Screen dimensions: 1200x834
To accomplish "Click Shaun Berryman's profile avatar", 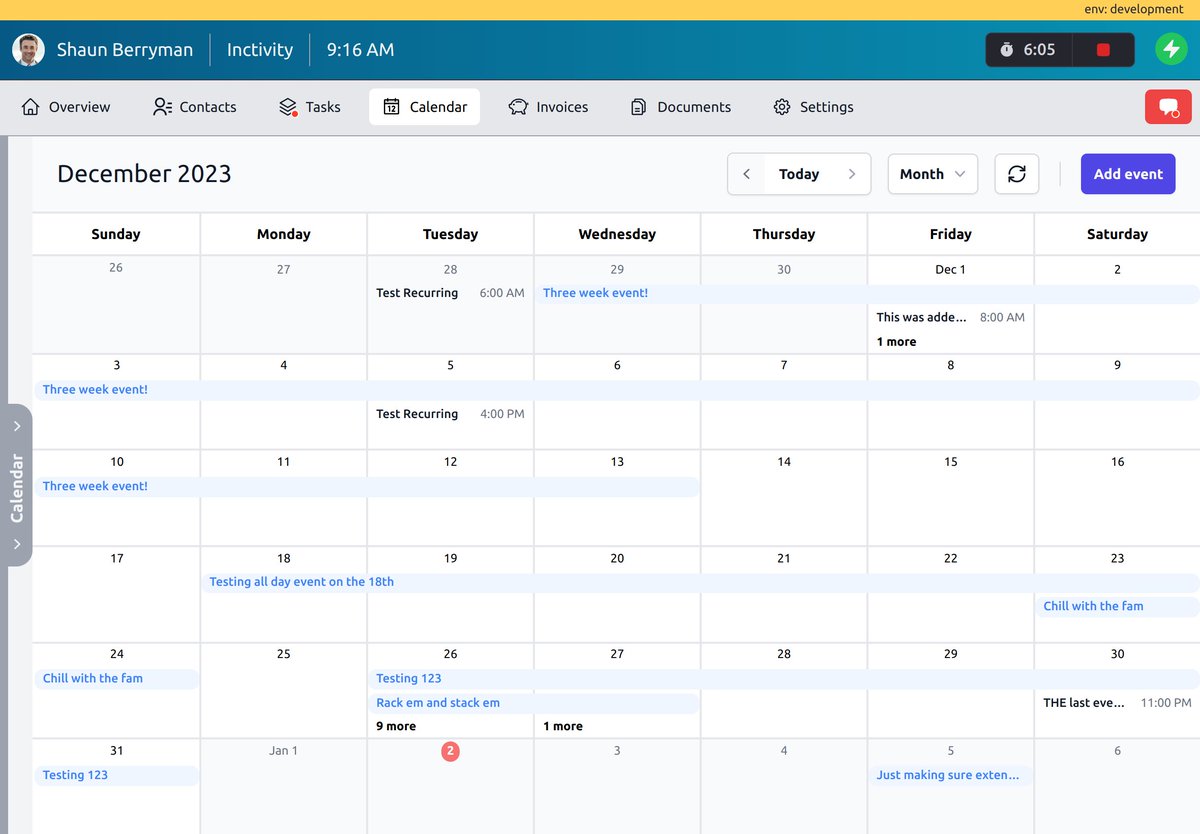I will [x=28, y=50].
